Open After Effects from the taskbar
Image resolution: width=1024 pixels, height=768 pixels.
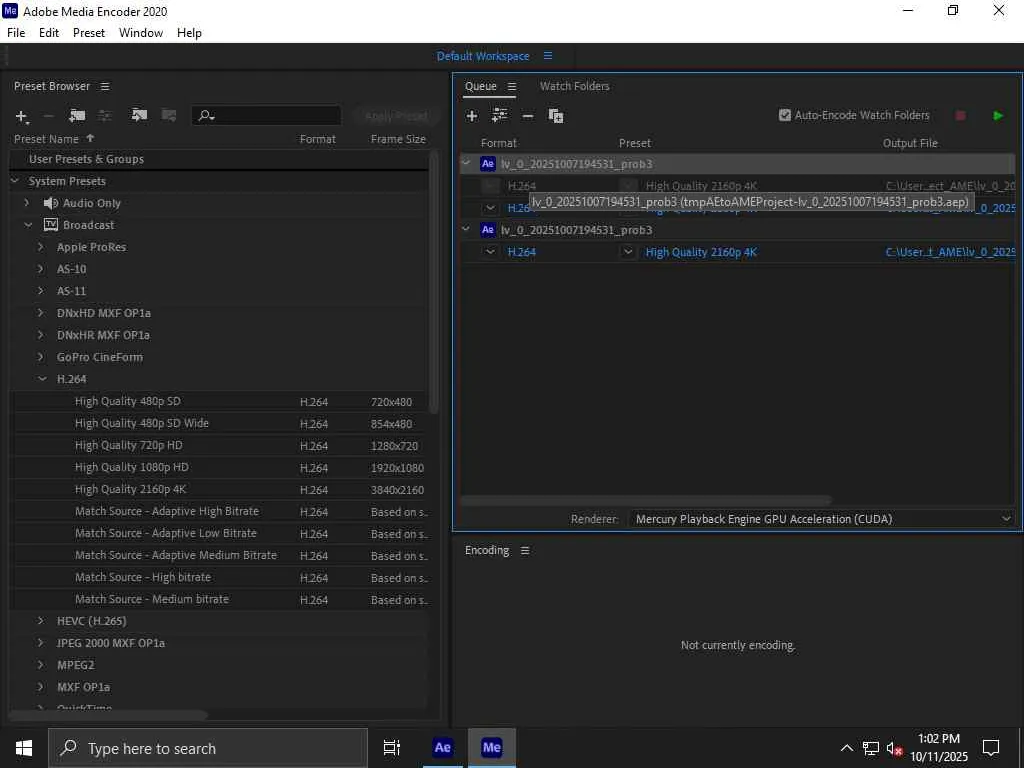(442, 748)
